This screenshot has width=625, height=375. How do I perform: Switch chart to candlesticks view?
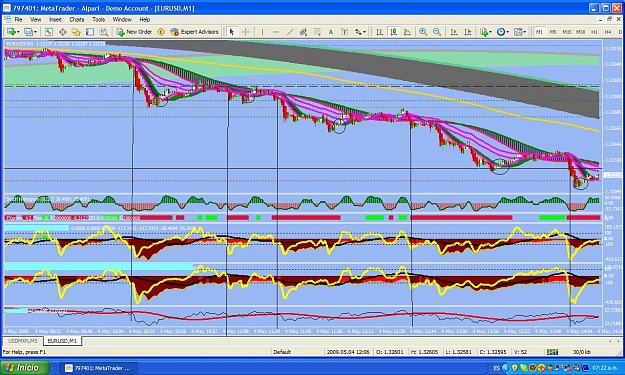393,32
